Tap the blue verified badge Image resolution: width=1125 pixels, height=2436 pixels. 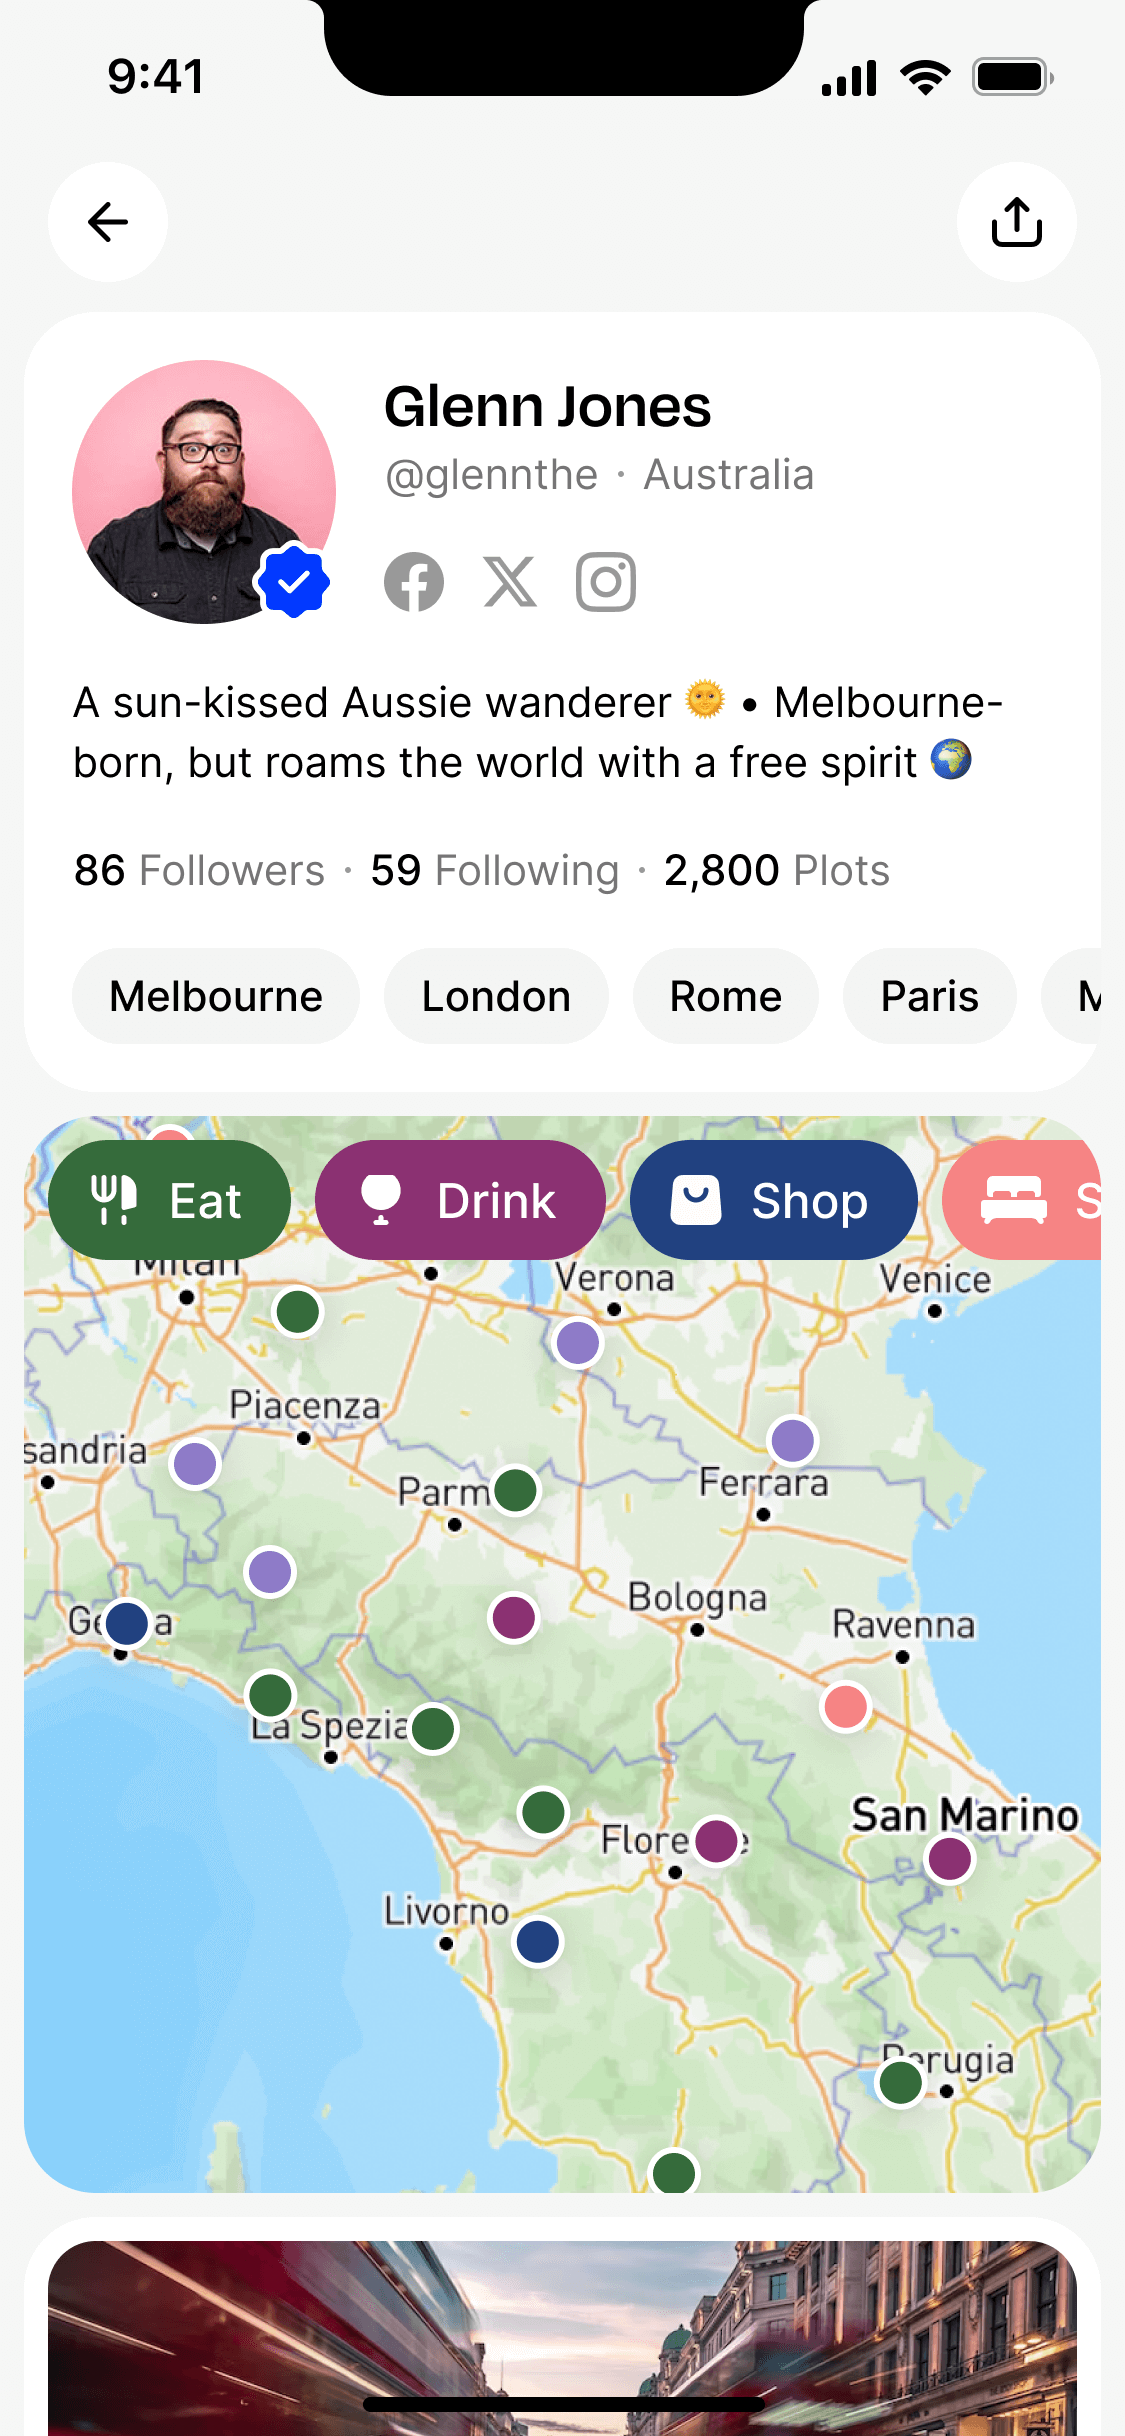293,581
